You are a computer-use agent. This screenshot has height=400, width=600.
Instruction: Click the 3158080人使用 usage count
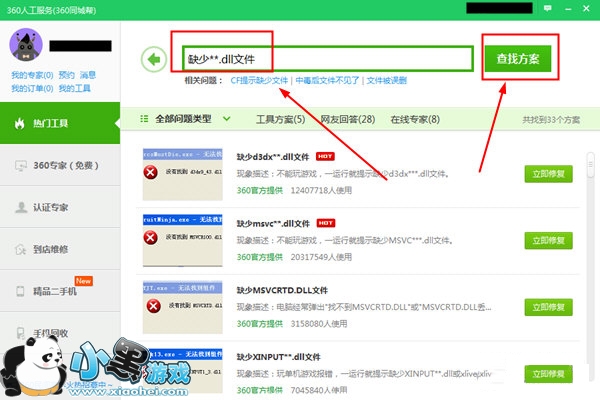319,324
